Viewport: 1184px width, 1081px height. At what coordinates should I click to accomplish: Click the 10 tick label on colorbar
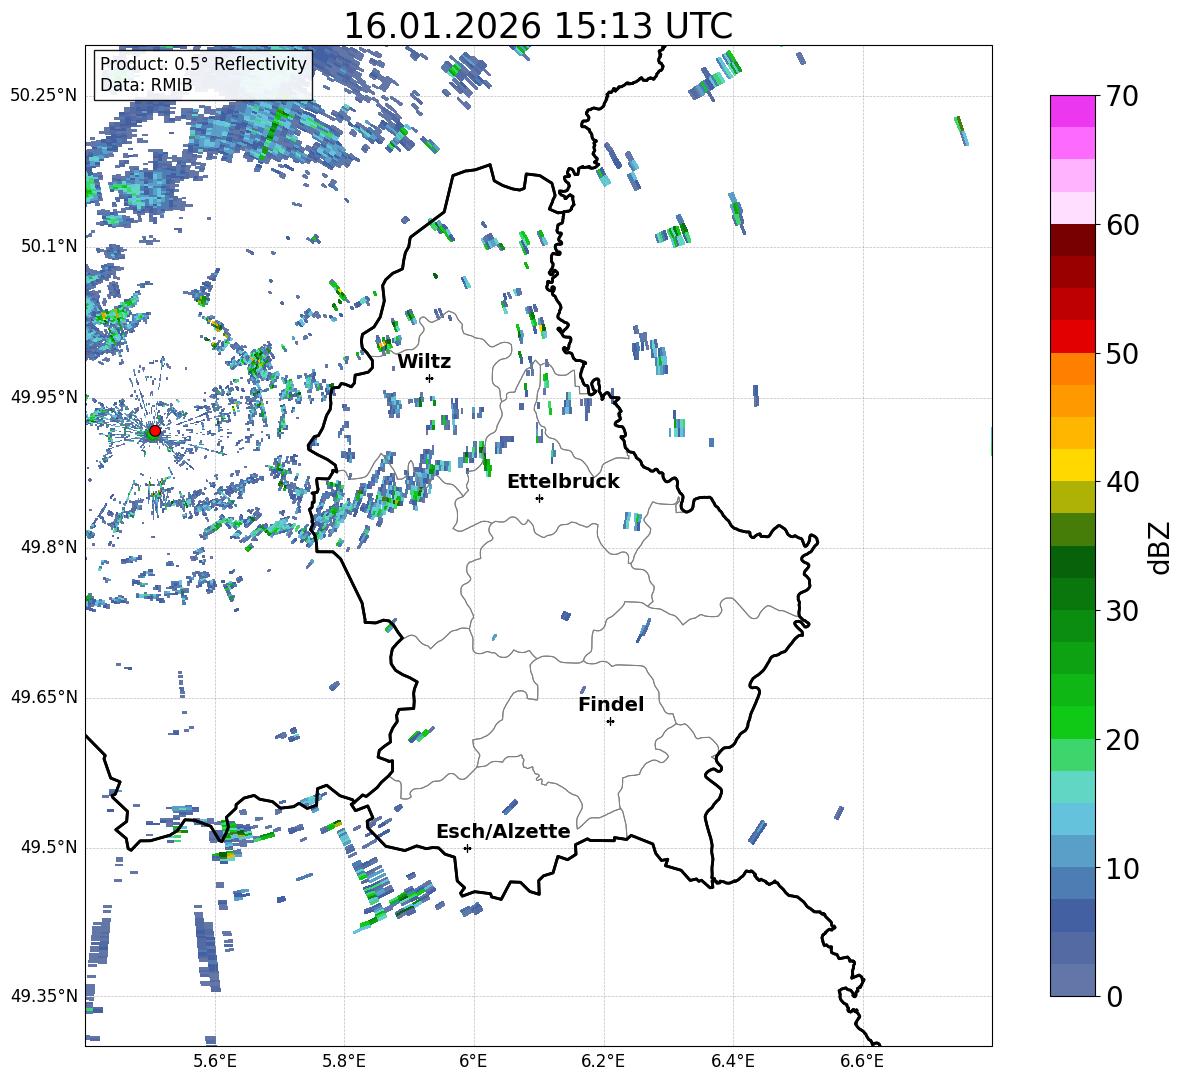pyautogui.click(x=1122, y=868)
